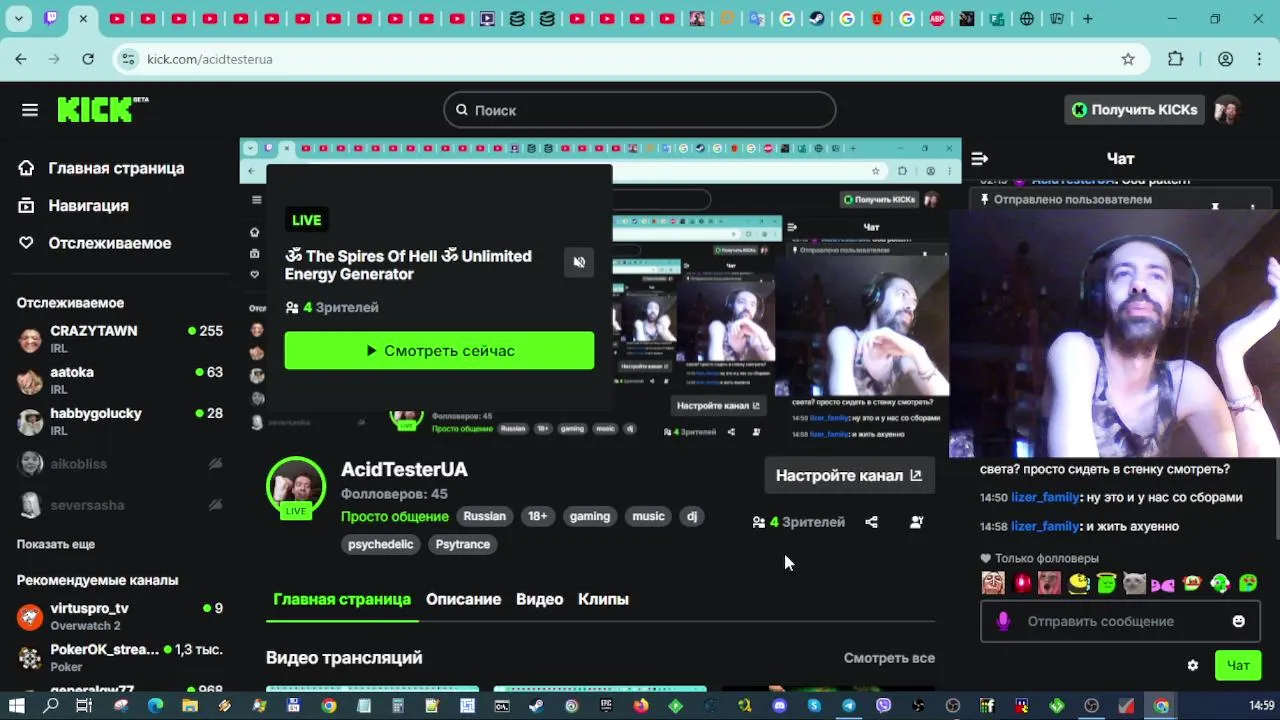
Task: Click Смотреть сейчас button
Action: point(439,351)
